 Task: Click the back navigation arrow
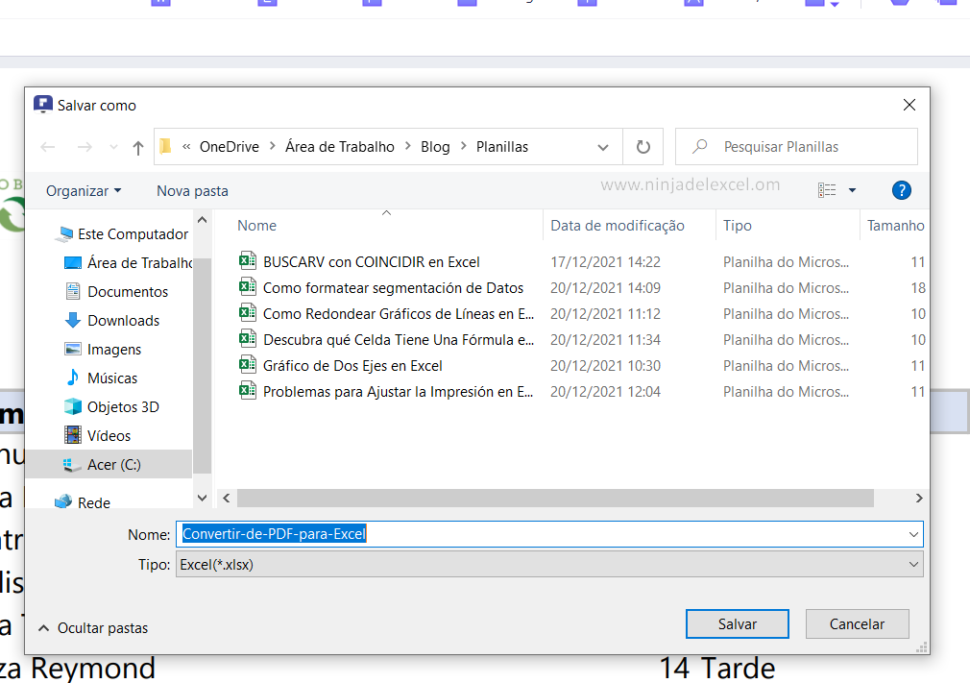click(47, 146)
